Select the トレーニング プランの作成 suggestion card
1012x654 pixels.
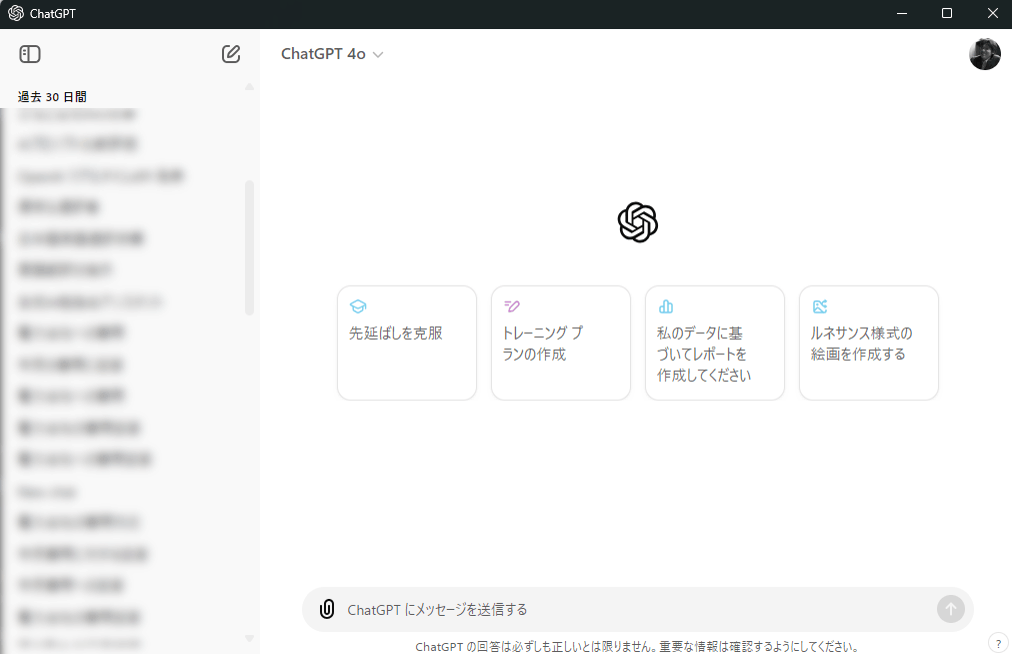pos(561,343)
